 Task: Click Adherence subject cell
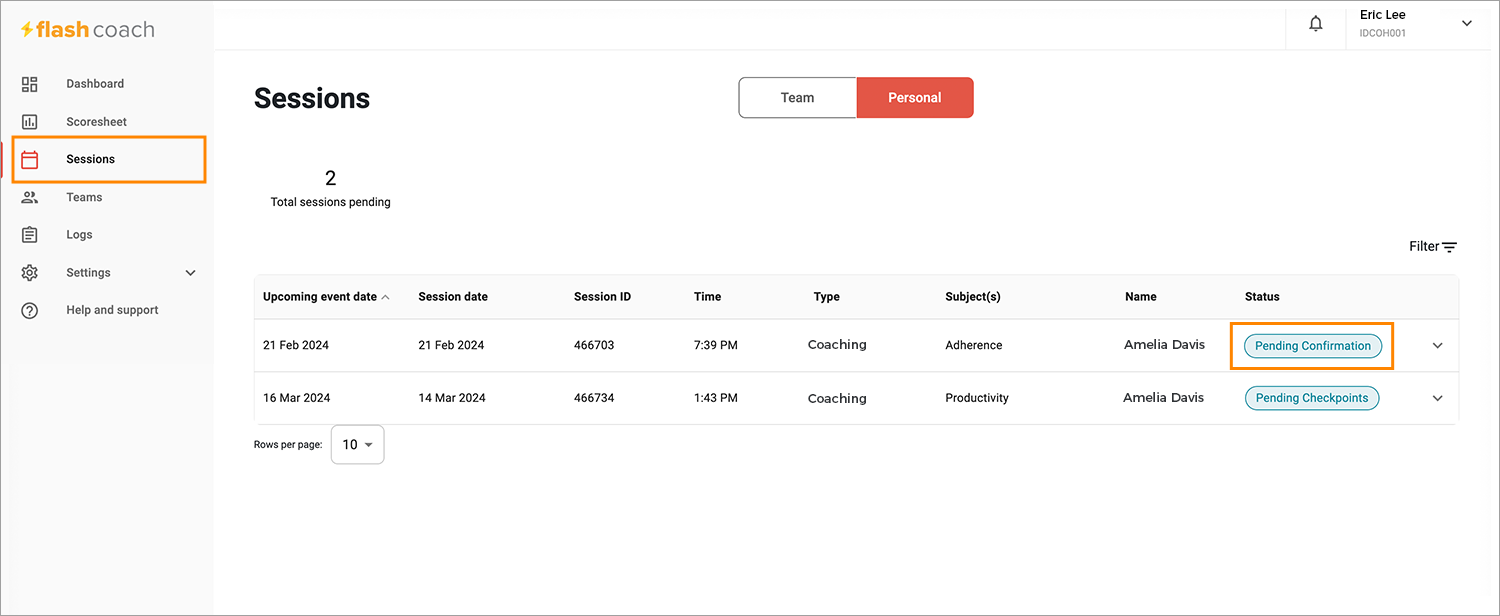(974, 345)
